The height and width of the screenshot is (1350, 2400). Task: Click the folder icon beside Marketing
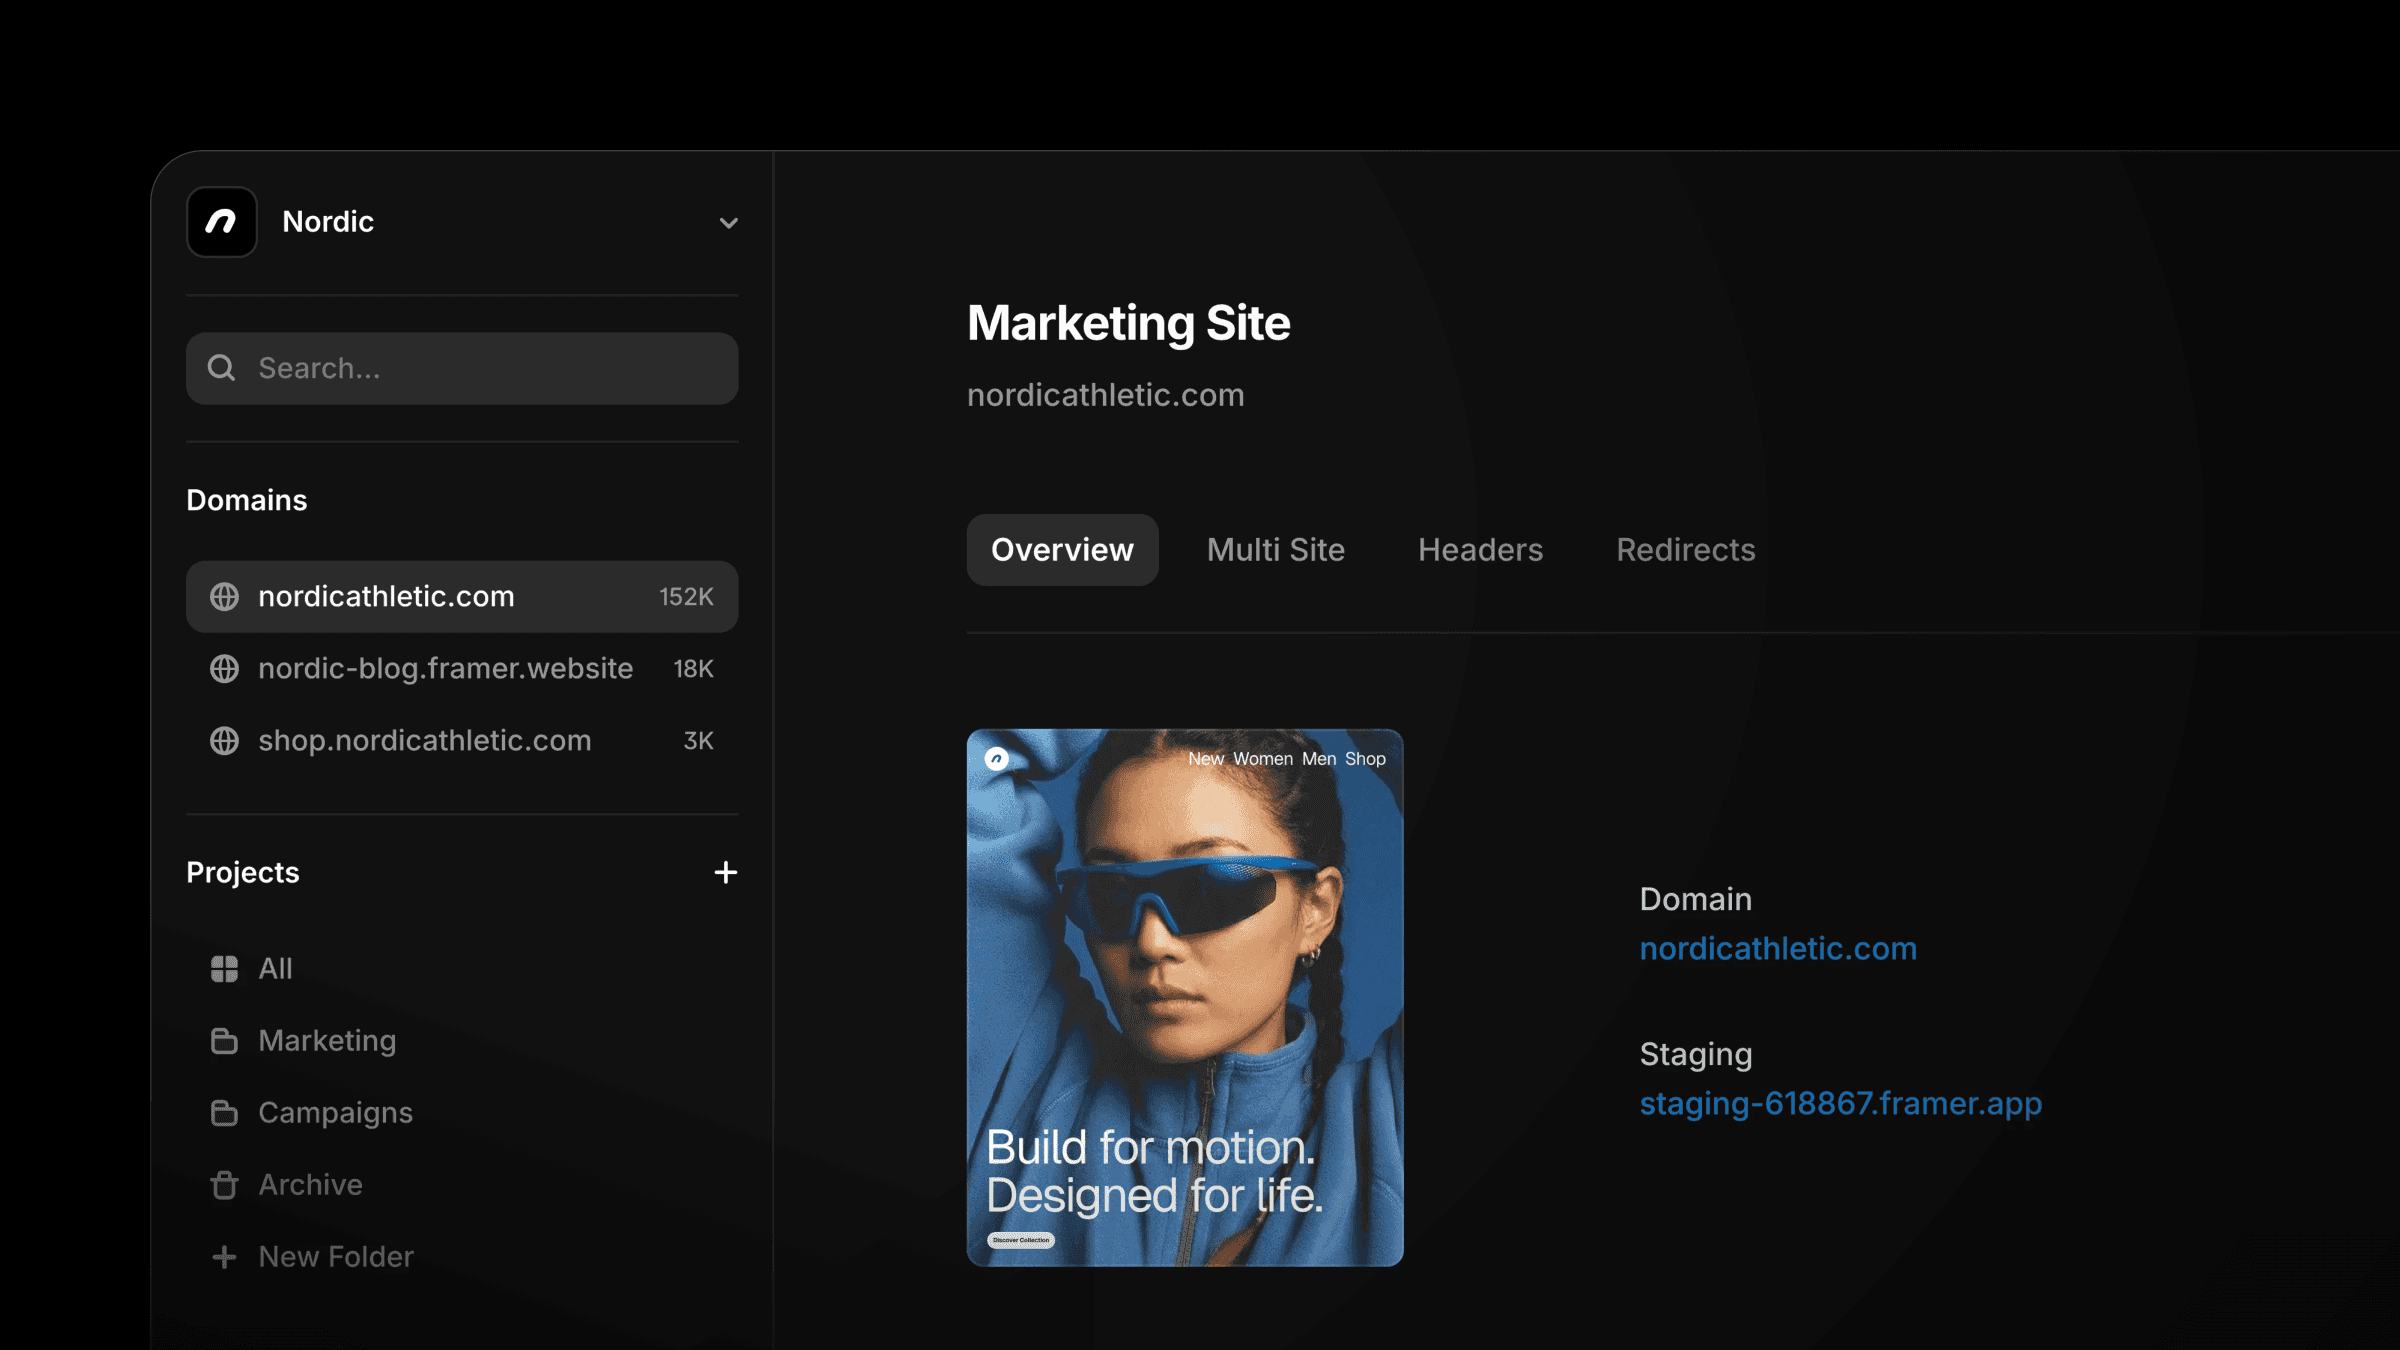point(224,1040)
